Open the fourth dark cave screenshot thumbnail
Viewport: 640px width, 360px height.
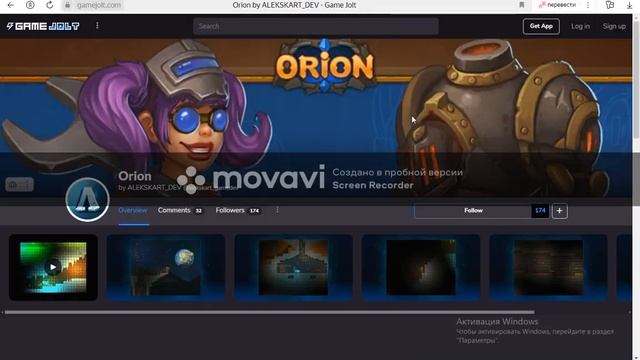421,267
